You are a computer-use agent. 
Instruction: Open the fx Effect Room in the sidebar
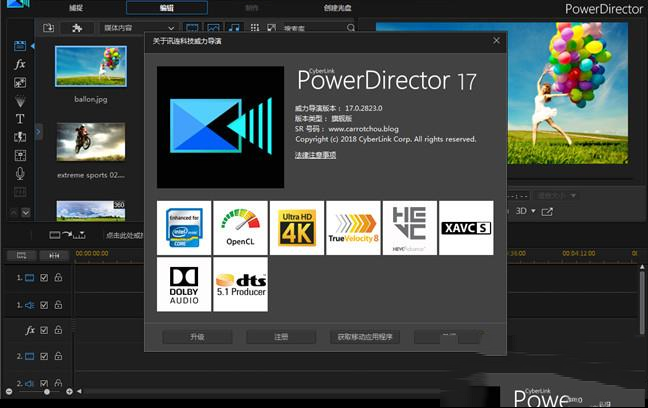pyautogui.click(x=19, y=64)
